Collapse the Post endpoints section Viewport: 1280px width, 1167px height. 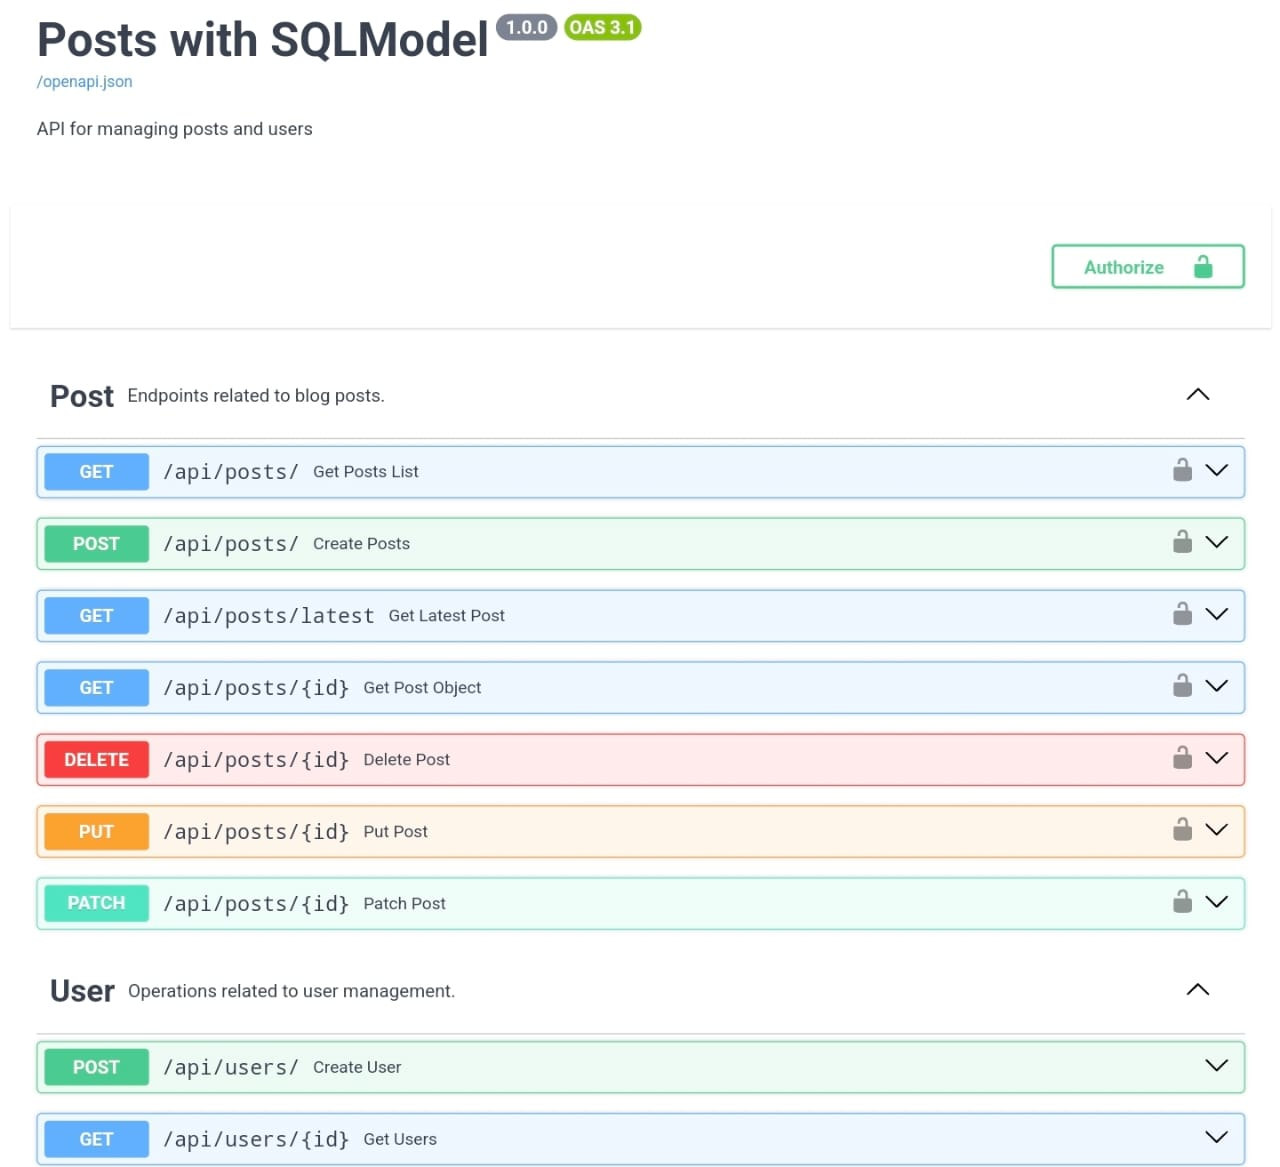tap(1197, 395)
